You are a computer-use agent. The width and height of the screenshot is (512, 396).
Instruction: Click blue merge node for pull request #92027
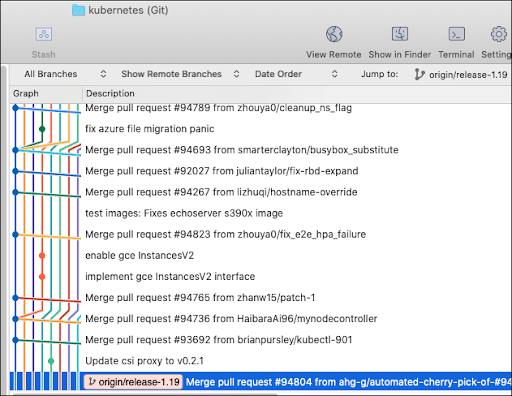(15, 171)
